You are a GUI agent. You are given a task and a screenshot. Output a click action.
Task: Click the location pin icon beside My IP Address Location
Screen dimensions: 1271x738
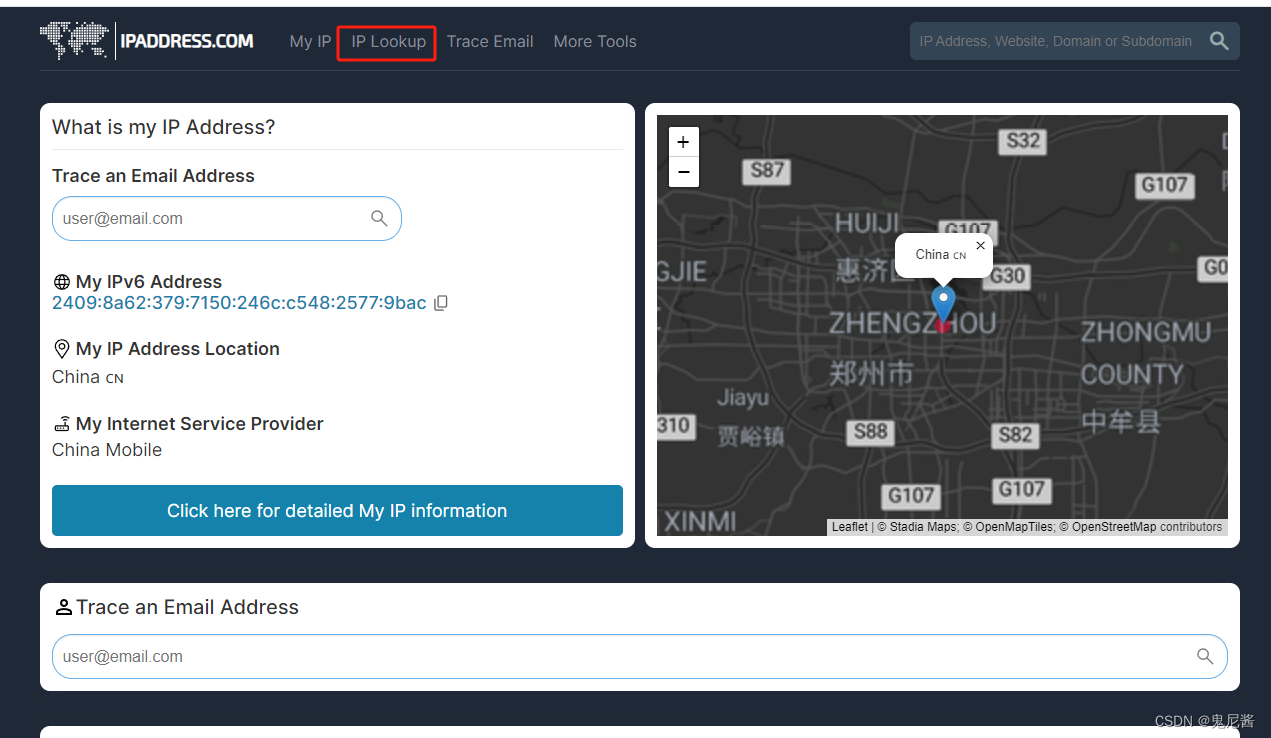tap(62, 349)
